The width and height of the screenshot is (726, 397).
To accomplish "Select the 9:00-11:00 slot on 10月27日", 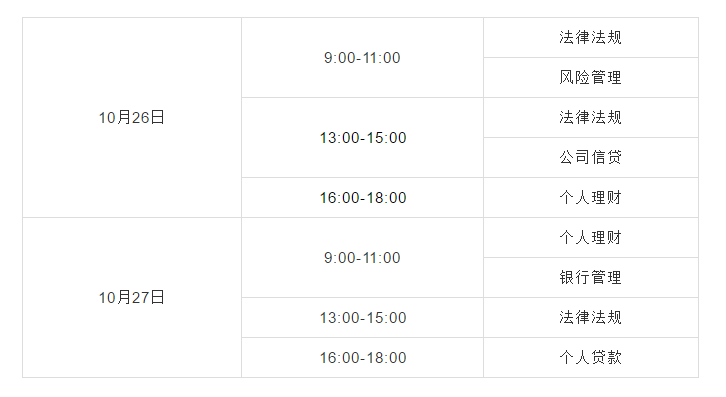I will [x=362, y=258].
